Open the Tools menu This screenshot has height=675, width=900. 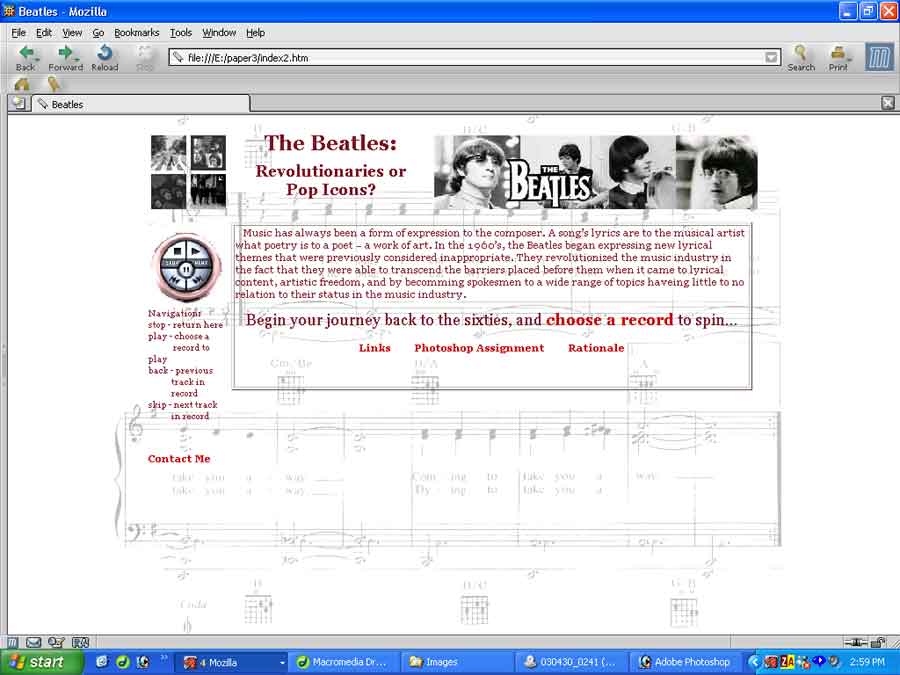click(x=181, y=33)
